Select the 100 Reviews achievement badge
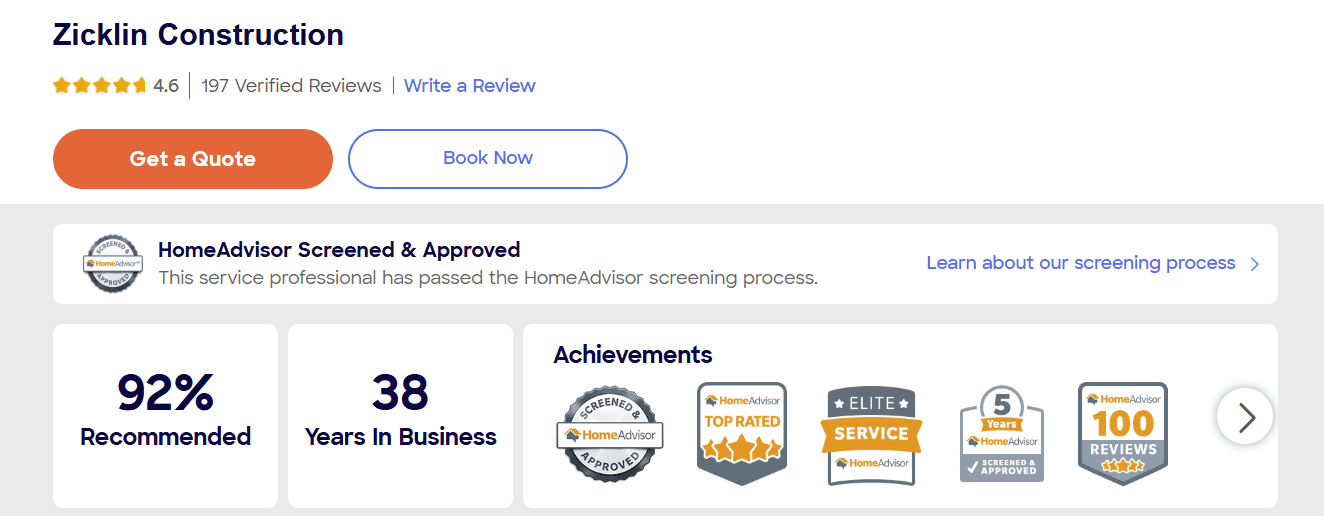The width and height of the screenshot is (1324, 516). pos(1123,434)
